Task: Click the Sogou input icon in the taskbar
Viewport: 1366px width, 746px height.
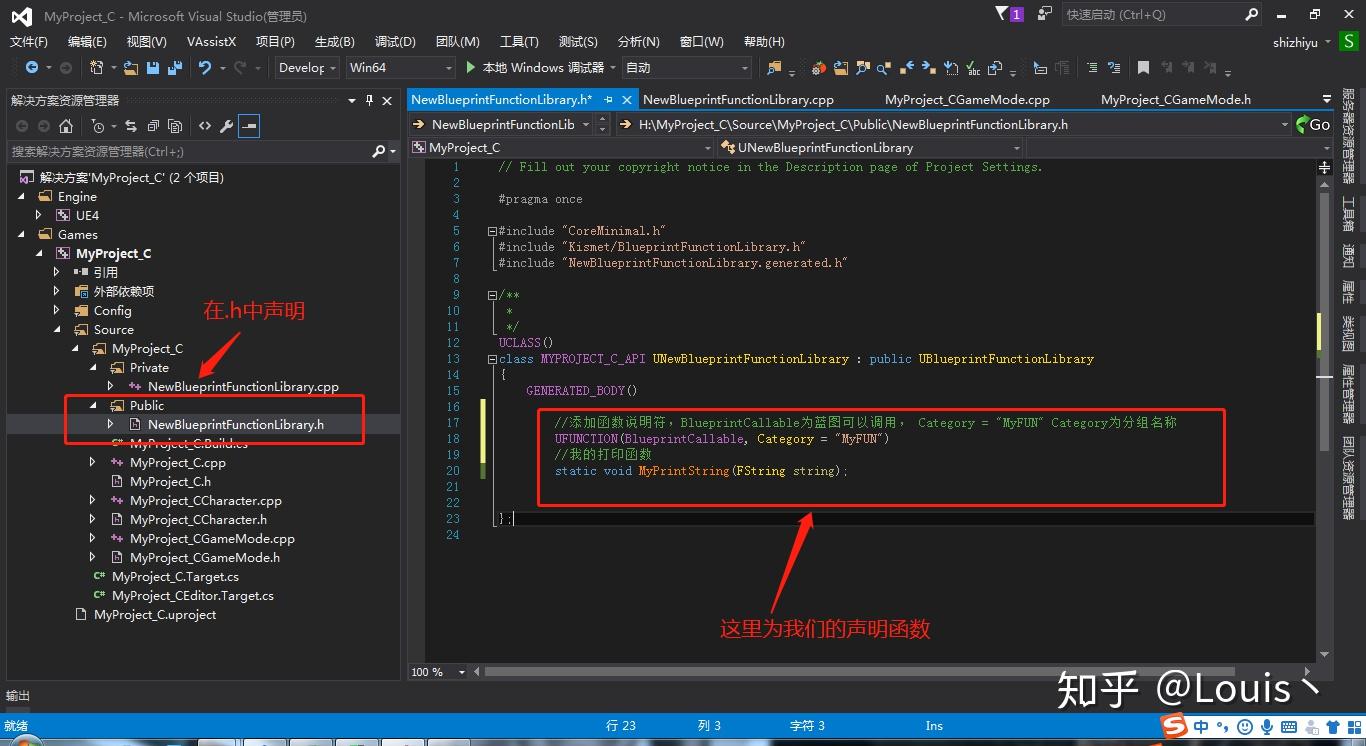Action: (x=1174, y=727)
